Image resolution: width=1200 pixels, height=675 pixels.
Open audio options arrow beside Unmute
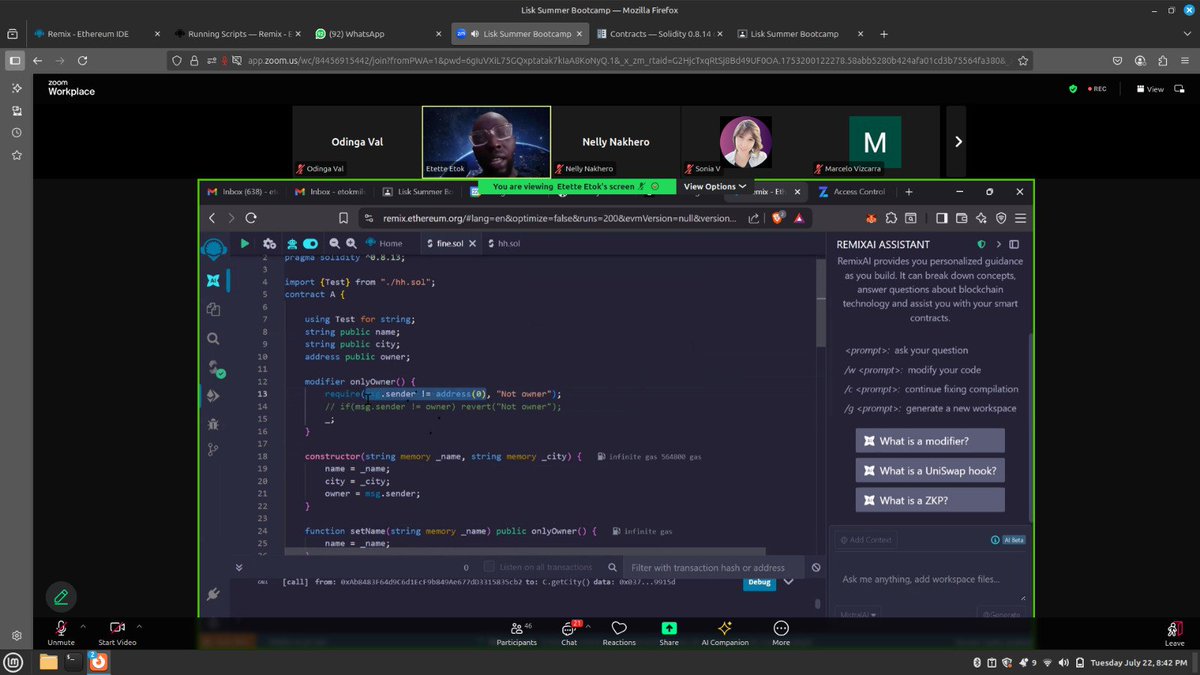[83, 627]
